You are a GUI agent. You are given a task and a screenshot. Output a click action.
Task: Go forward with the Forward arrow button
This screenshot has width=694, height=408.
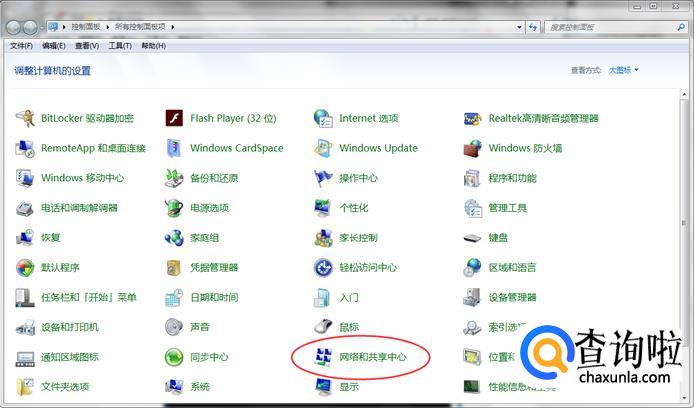coord(30,27)
